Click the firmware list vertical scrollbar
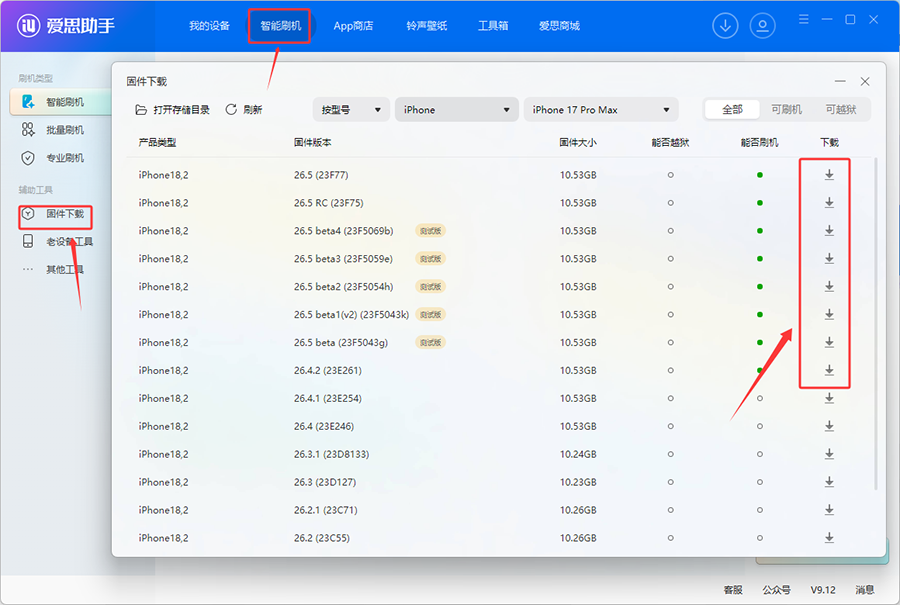Image resolution: width=900 pixels, height=605 pixels. [875, 324]
